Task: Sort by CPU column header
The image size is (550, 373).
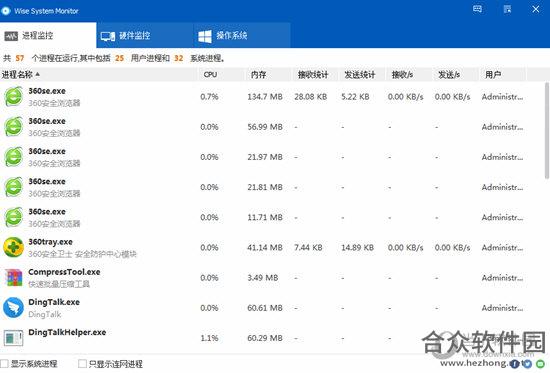Action: [221, 74]
